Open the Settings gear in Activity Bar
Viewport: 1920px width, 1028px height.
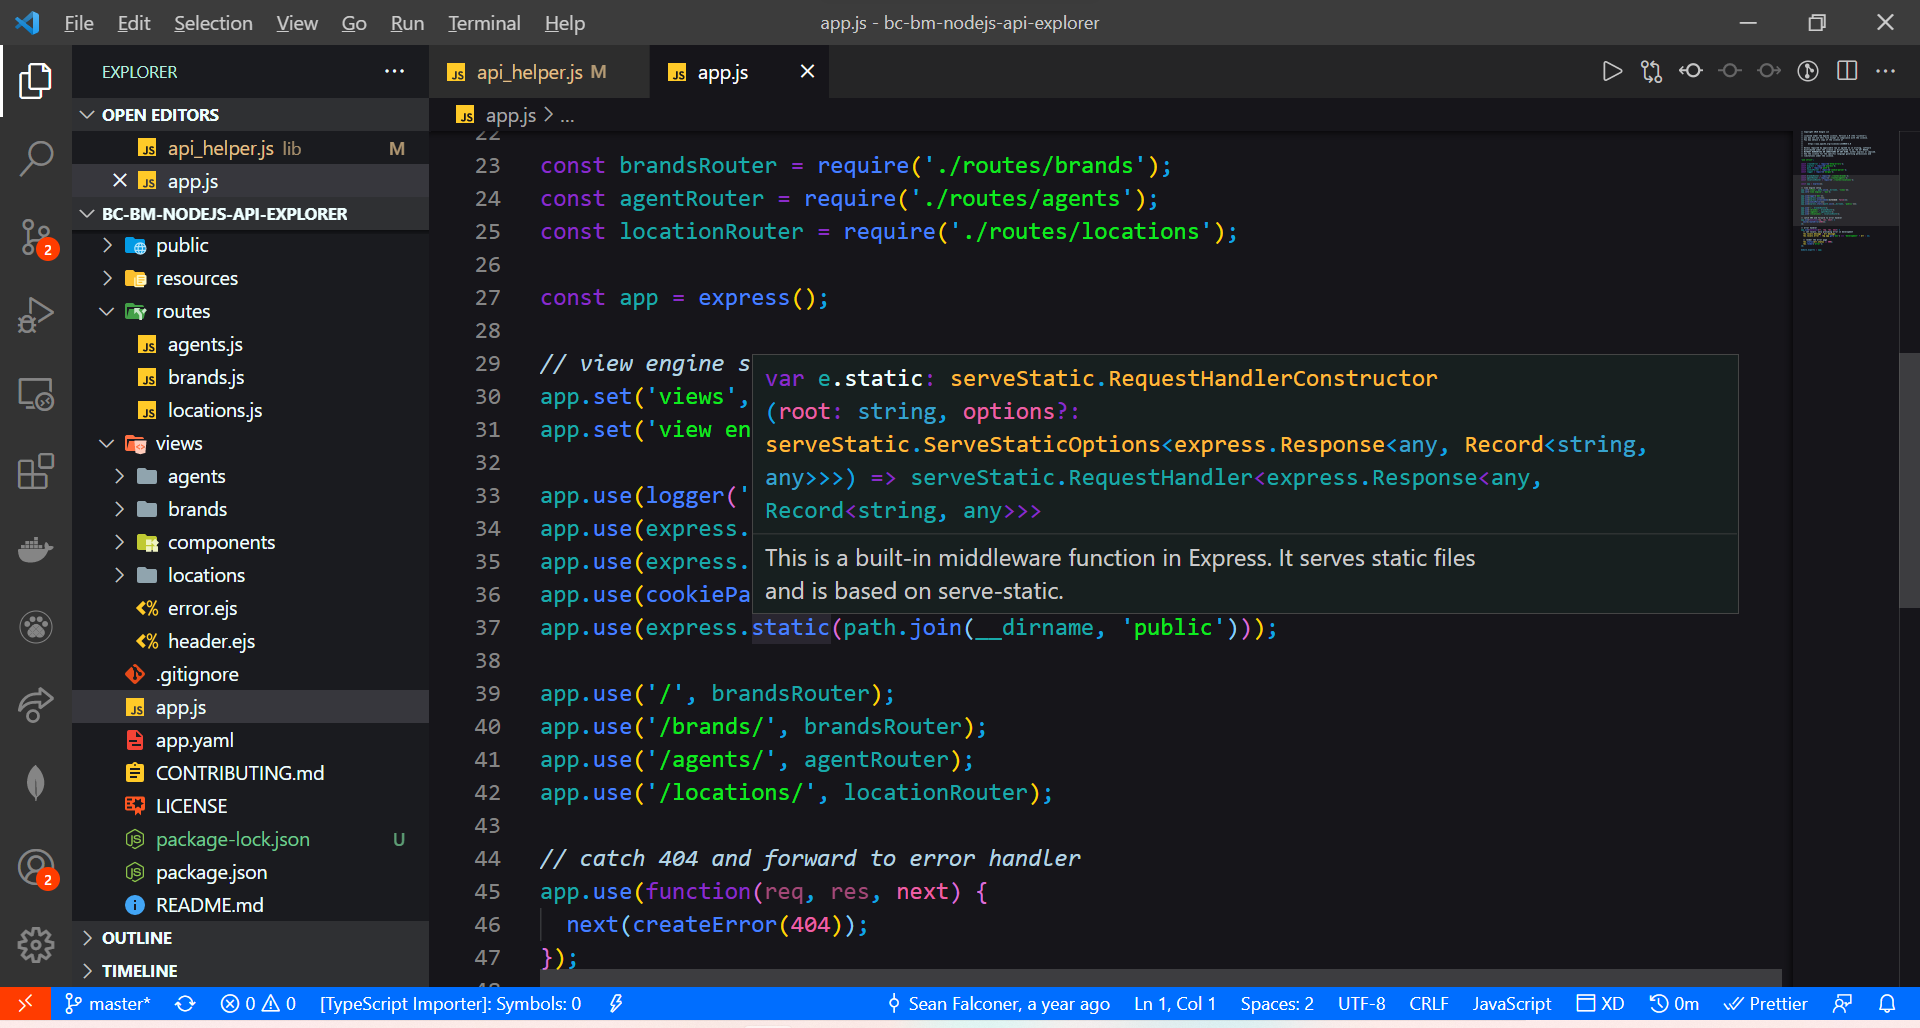(37, 944)
